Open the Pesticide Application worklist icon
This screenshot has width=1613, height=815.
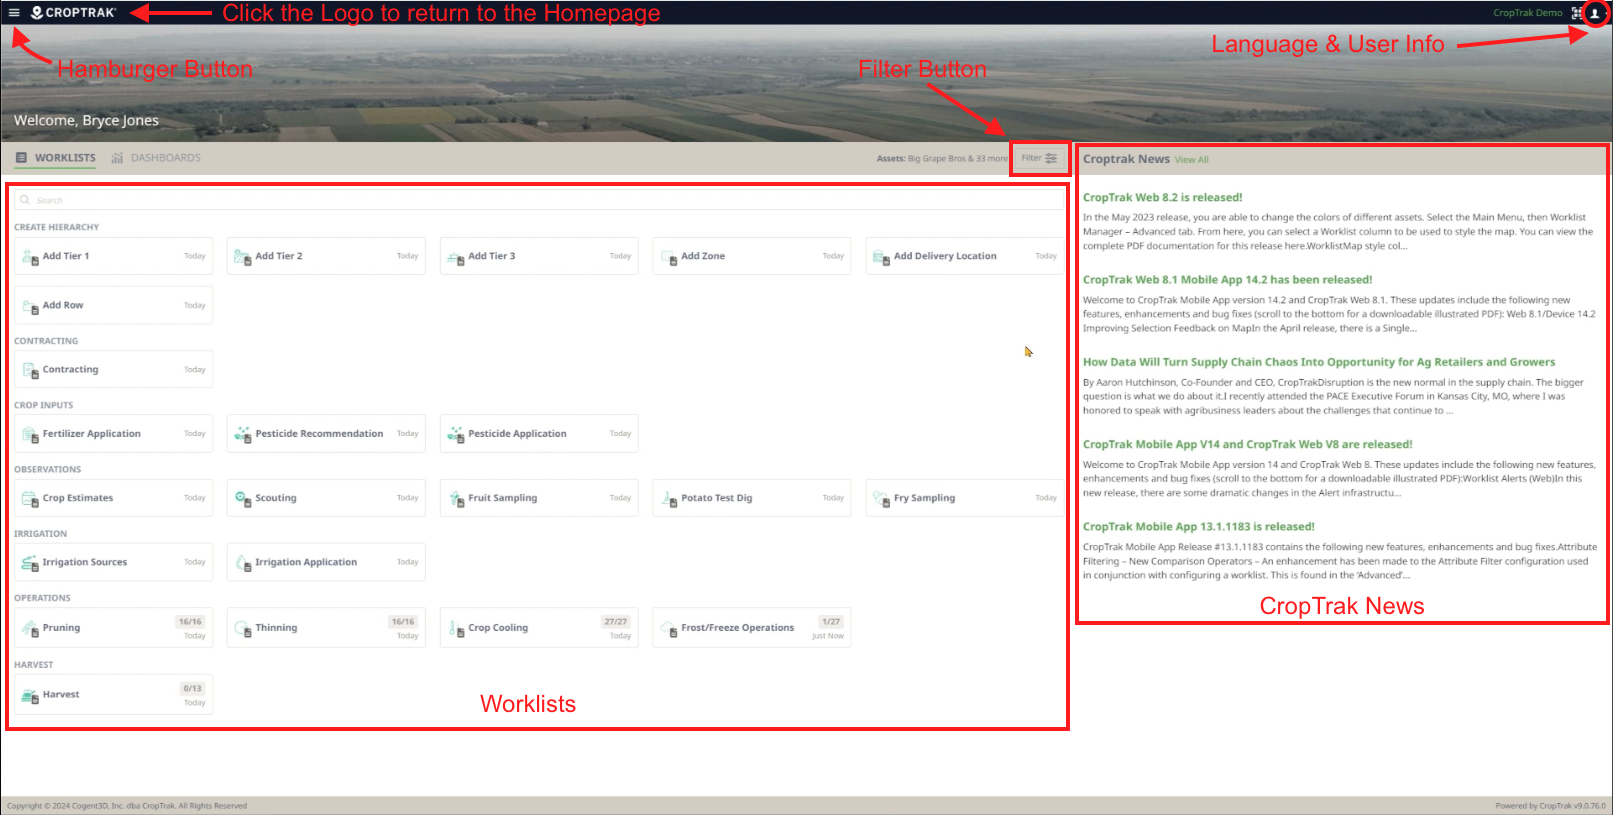tap(456, 434)
